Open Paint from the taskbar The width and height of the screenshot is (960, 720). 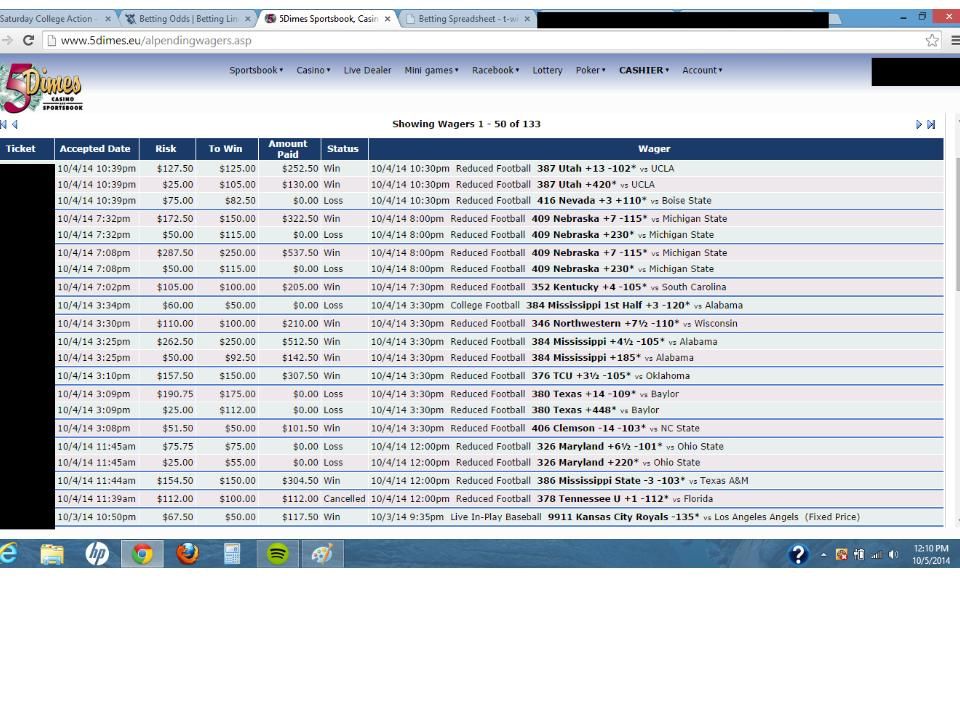[323, 553]
